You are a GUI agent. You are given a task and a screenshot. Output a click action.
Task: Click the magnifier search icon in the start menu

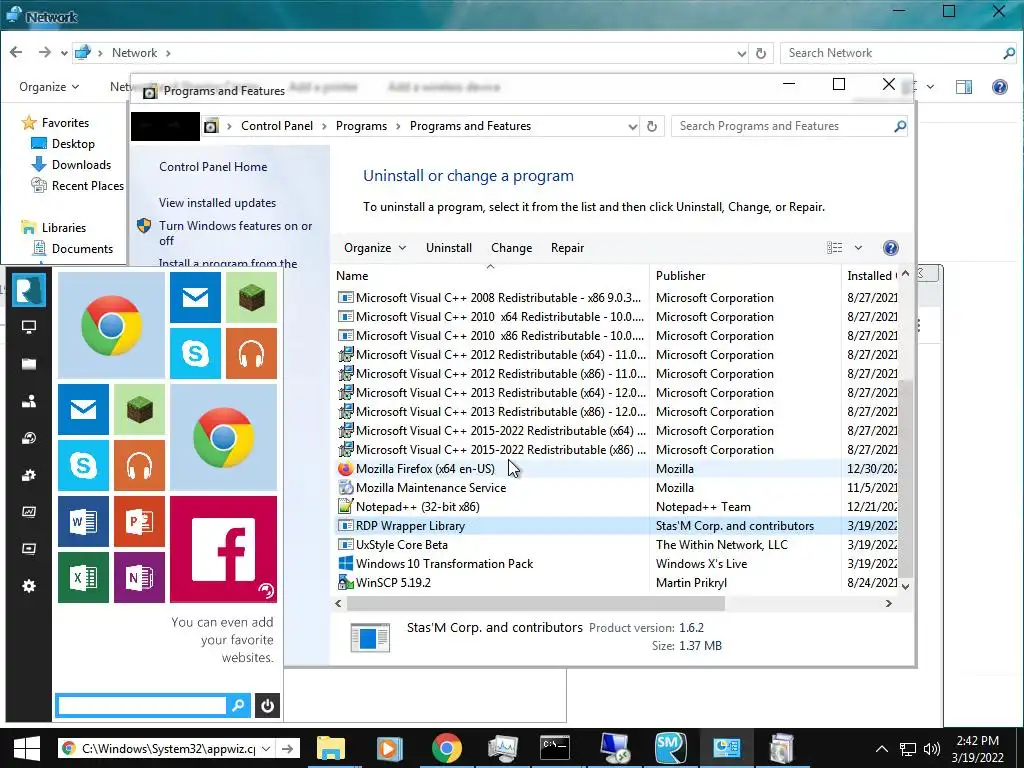point(238,705)
